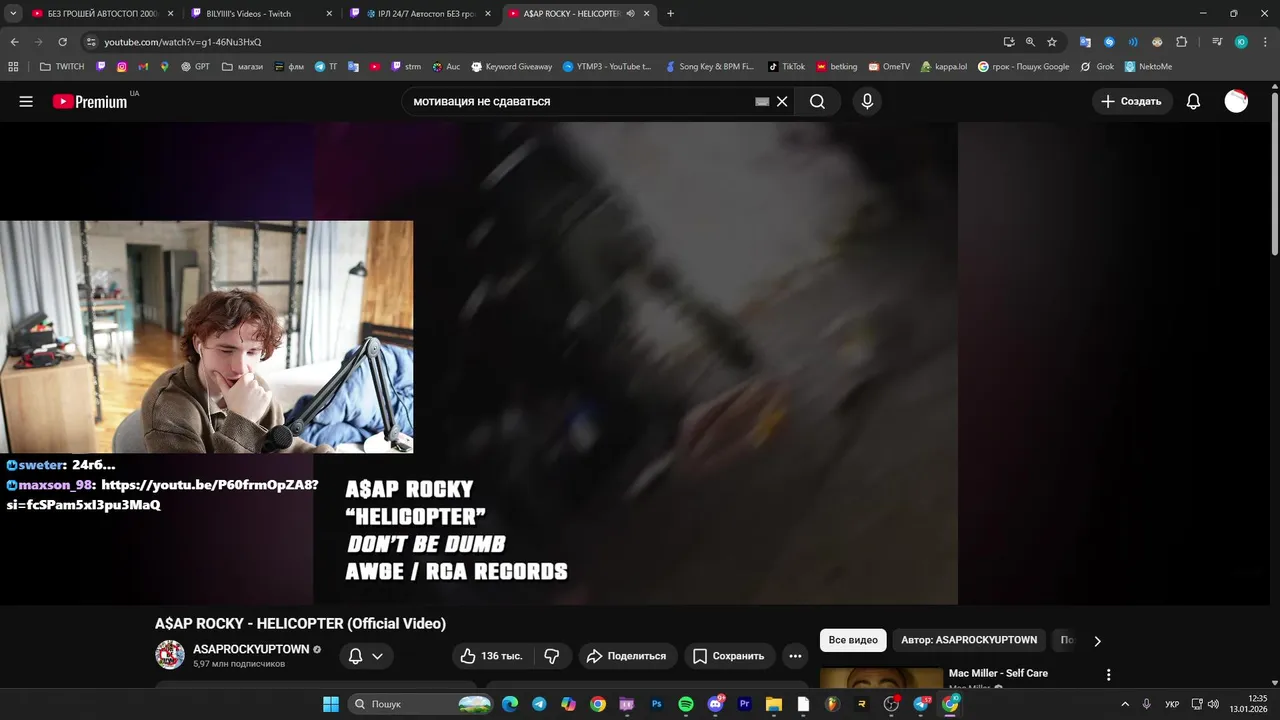
Task: Open the ASAPROCKYUPTOWN channel name link
Action: coord(251,649)
